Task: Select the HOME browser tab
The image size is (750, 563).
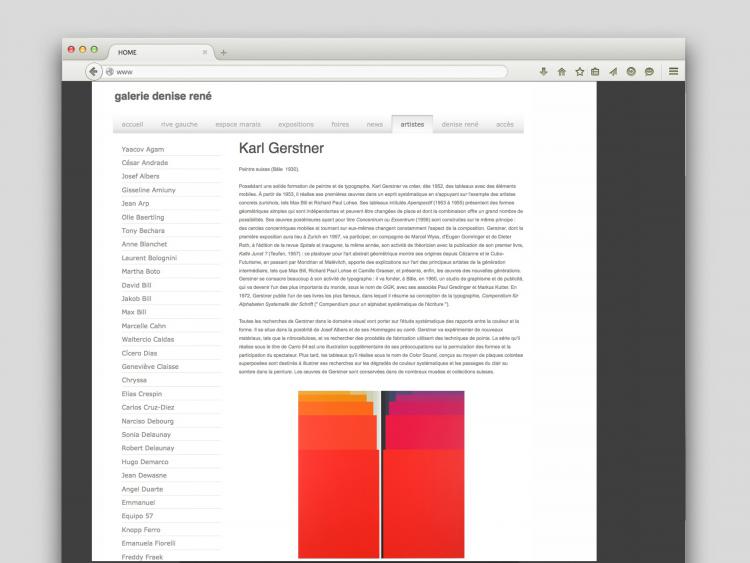Action: pyautogui.click(x=161, y=52)
